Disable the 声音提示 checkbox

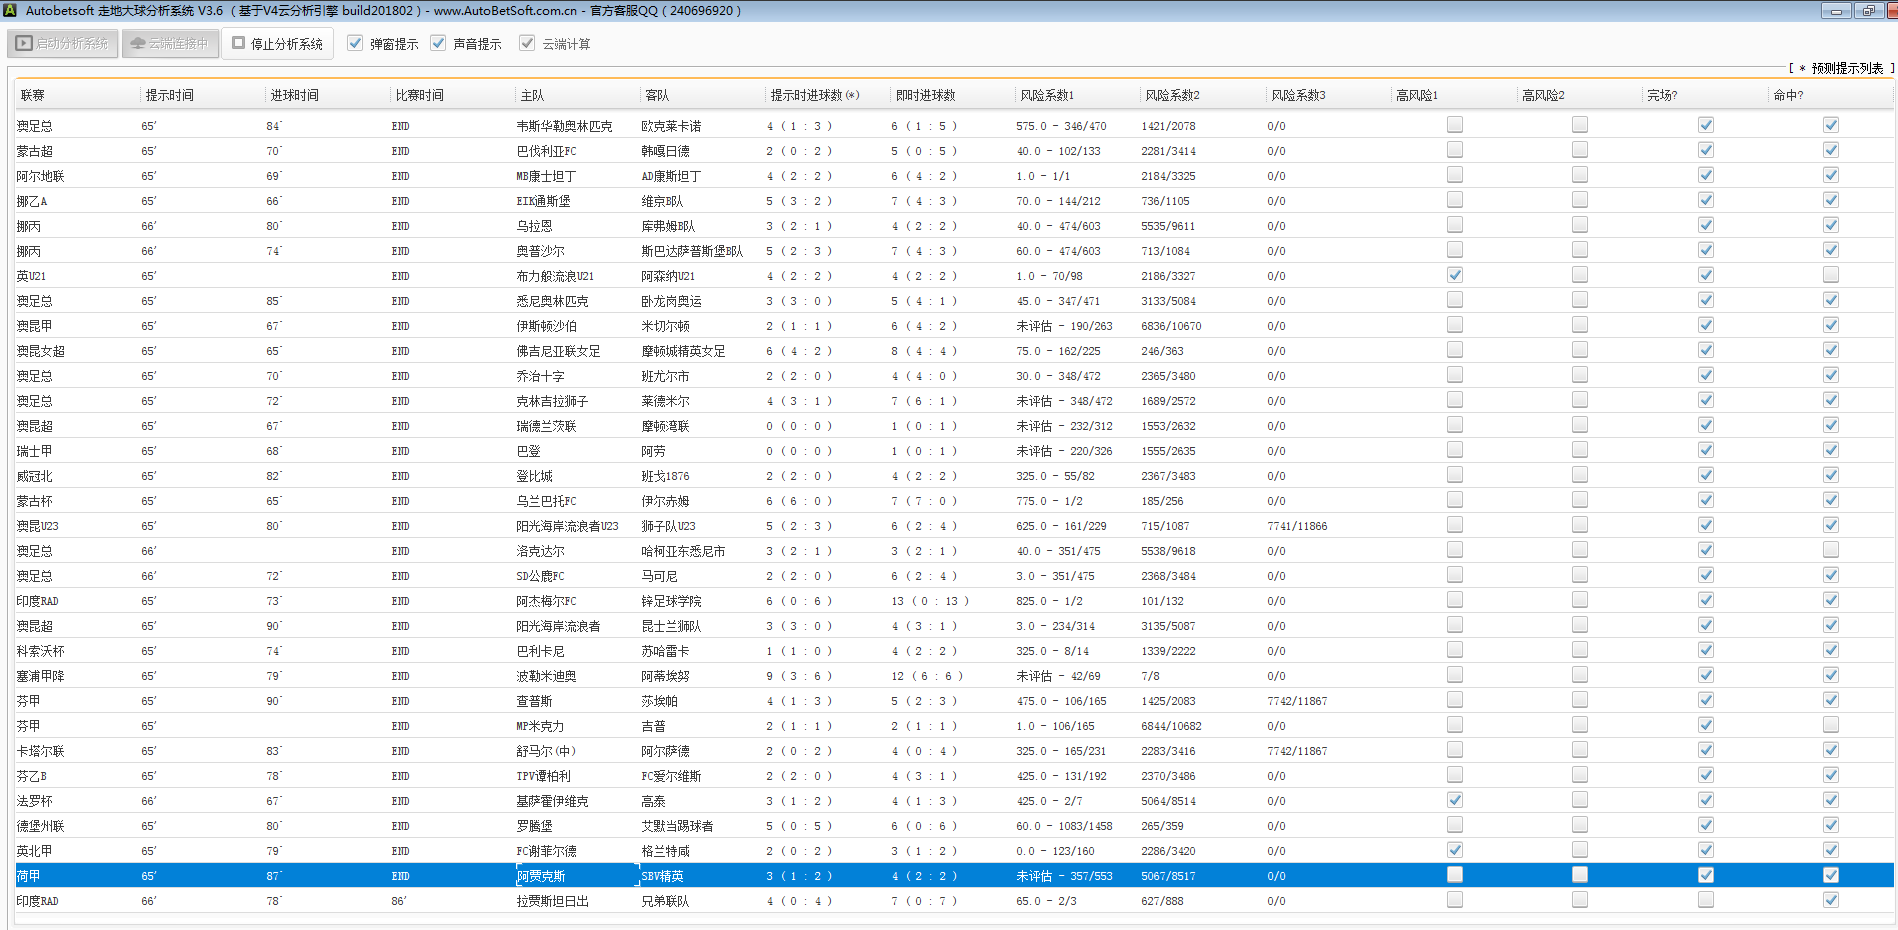pyautogui.click(x=438, y=43)
